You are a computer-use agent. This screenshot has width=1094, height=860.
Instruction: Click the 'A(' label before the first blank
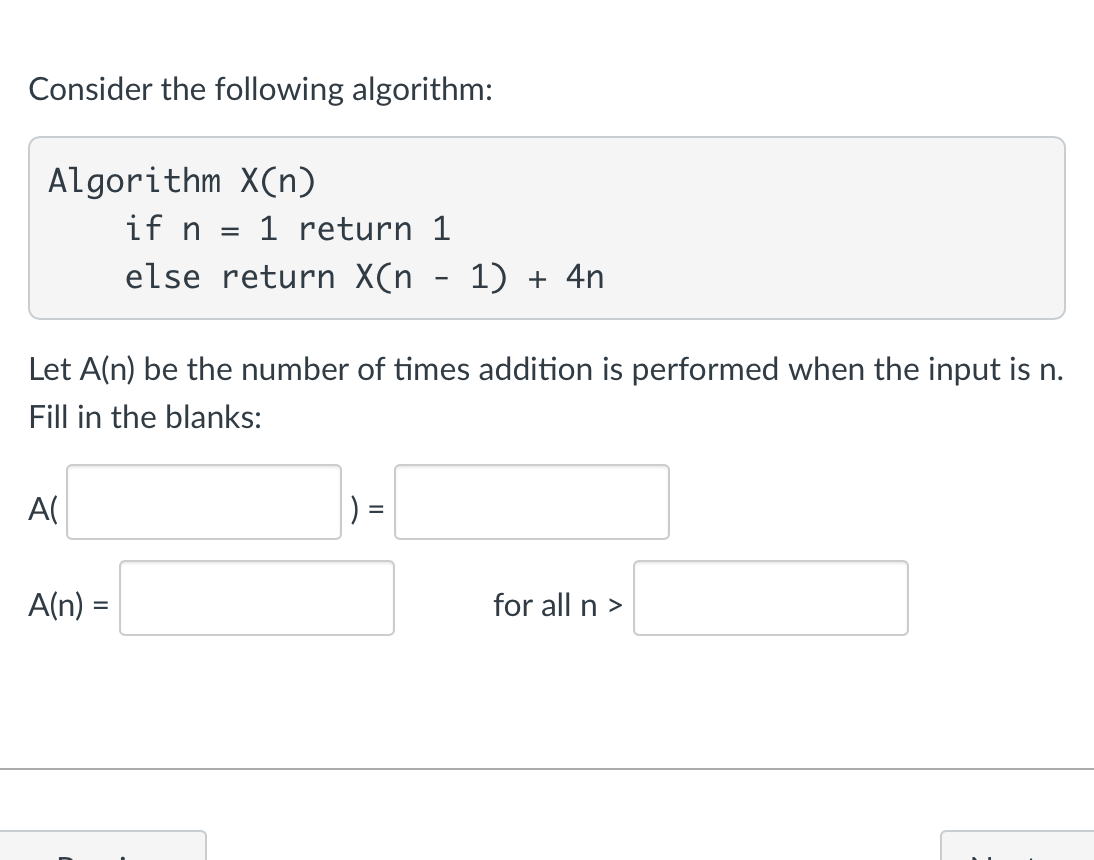click(41, 508)
